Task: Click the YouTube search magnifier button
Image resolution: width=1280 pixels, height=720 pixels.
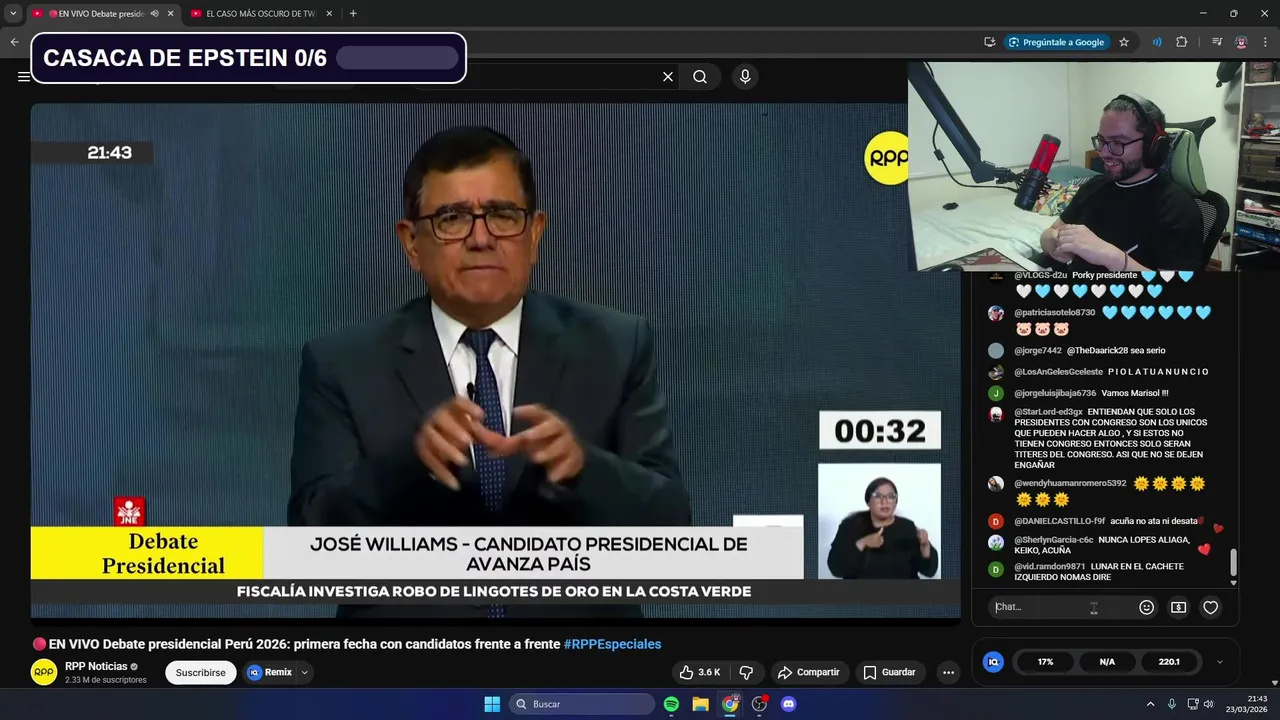Action: point(700,77)
